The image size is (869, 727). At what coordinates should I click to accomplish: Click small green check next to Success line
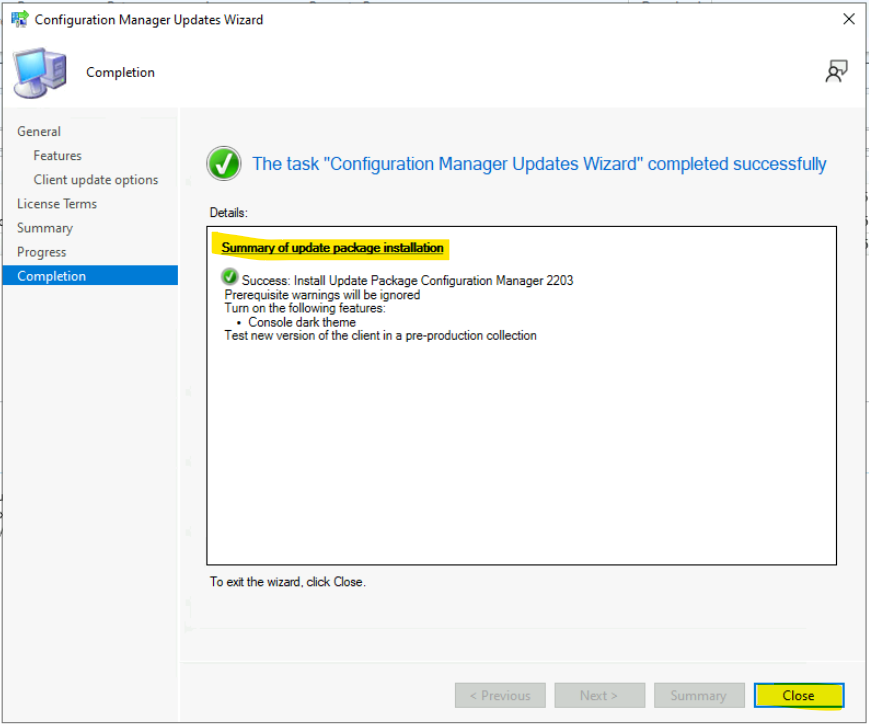(x=229, y=277)
